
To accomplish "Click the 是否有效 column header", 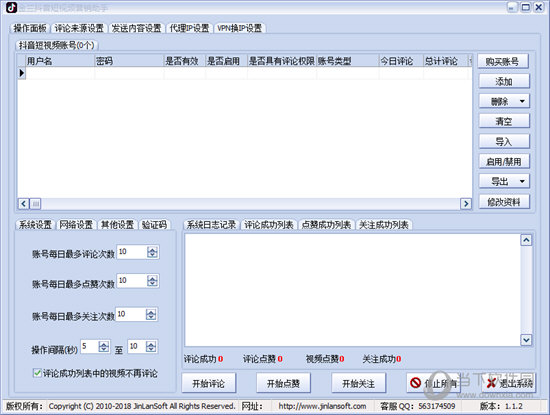I will click(185, 61).
